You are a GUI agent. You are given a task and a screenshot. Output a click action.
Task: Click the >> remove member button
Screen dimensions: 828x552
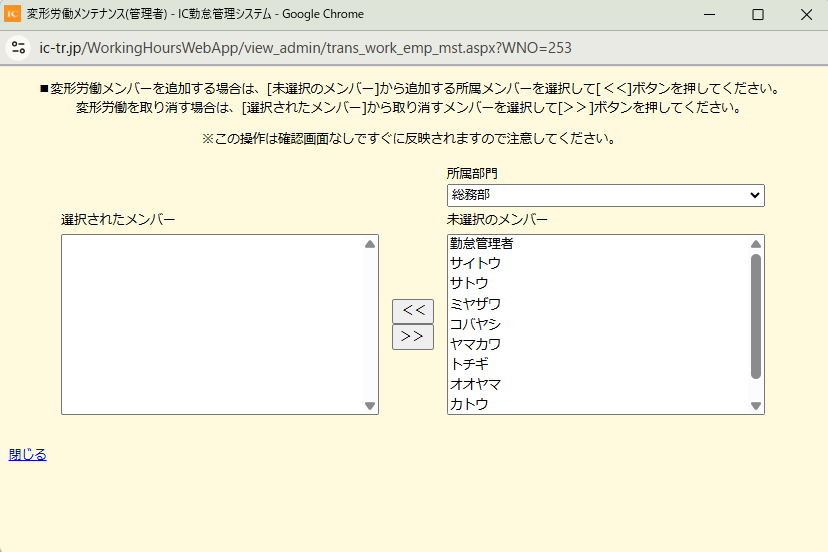click(413, 337)
